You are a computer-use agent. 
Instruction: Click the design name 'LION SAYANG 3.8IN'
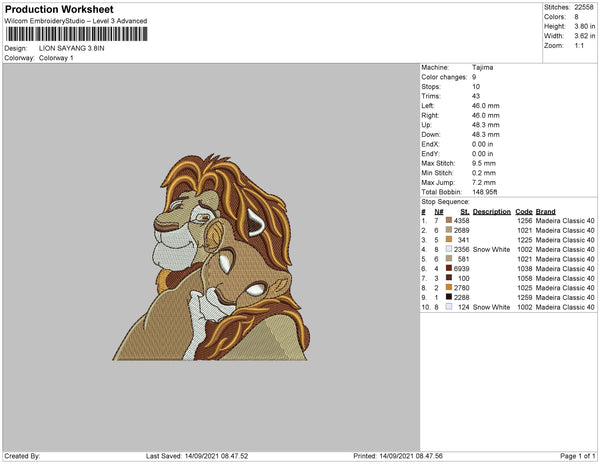[72, 48]
